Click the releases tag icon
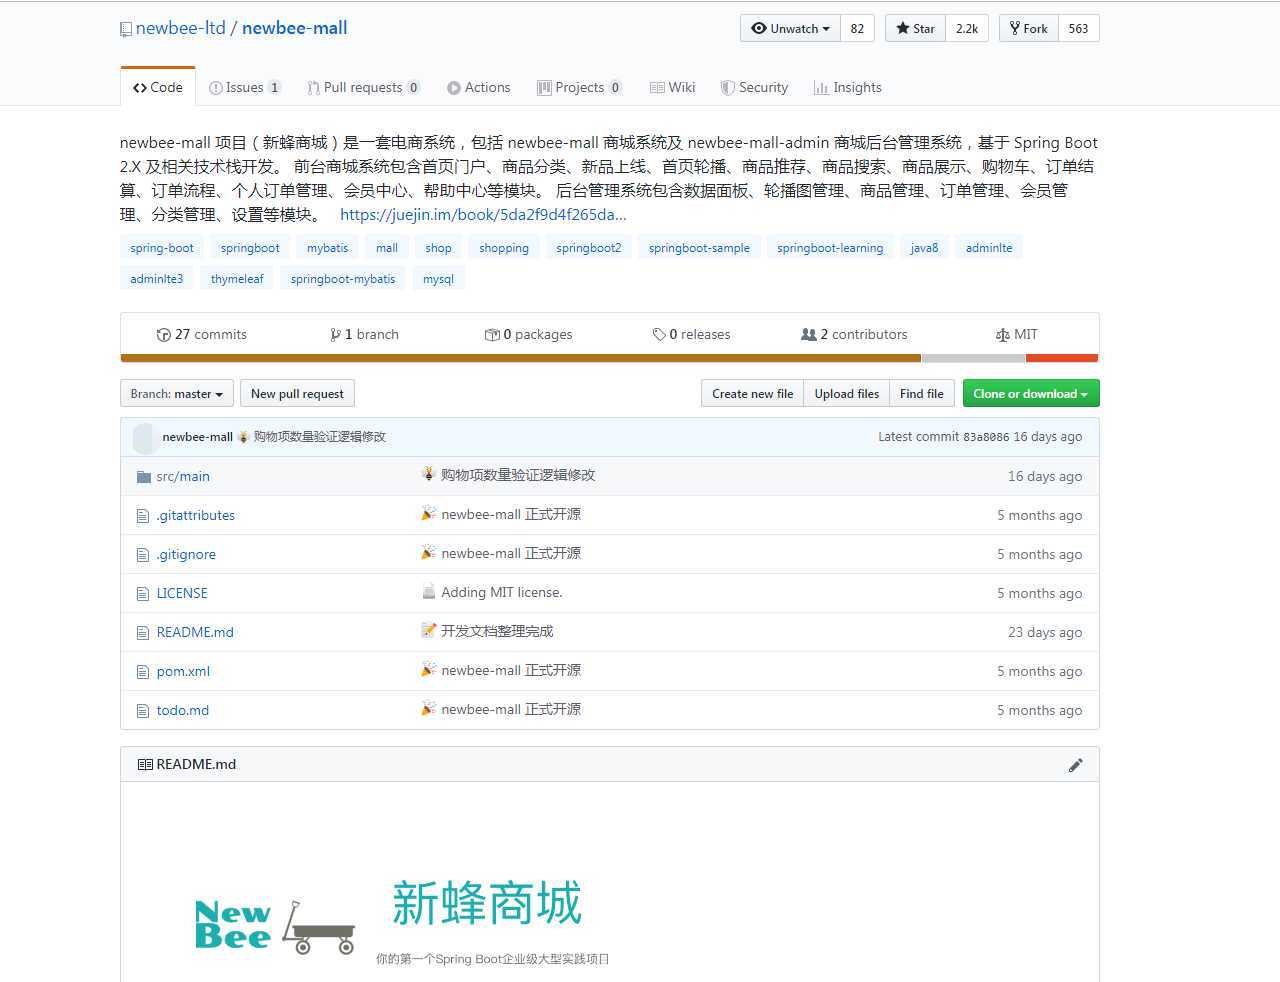The width and height of the screenshot is (1280, 982). pos(659,335)
